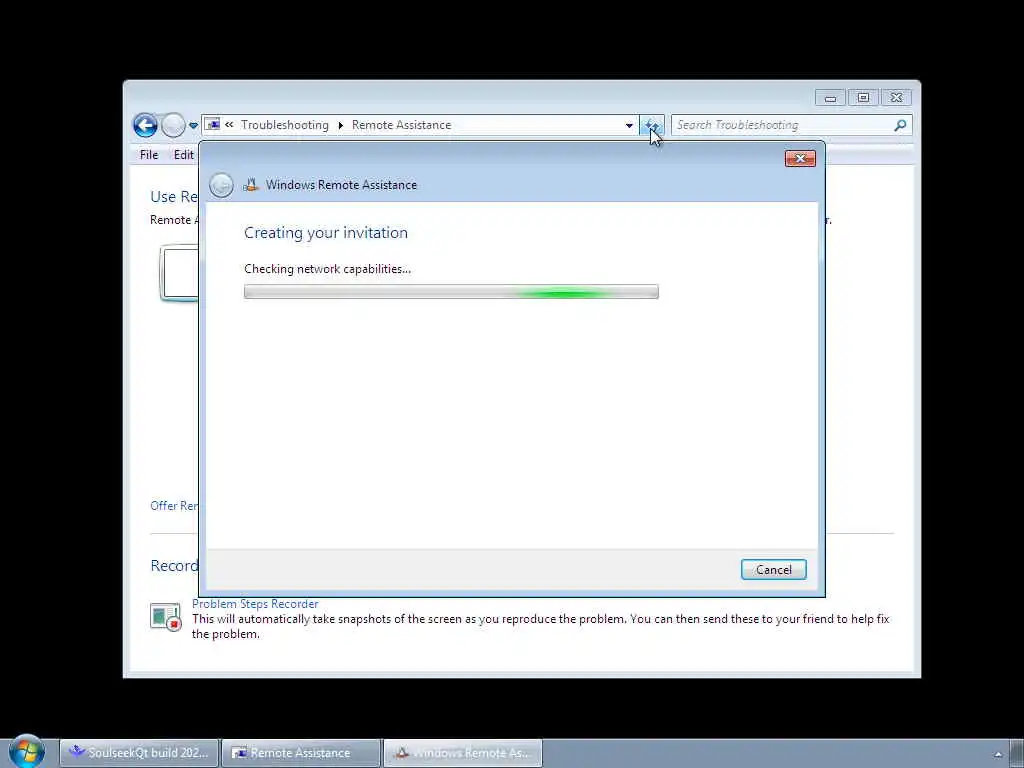Close the Troubleshooting window

[x=897, y=98]
